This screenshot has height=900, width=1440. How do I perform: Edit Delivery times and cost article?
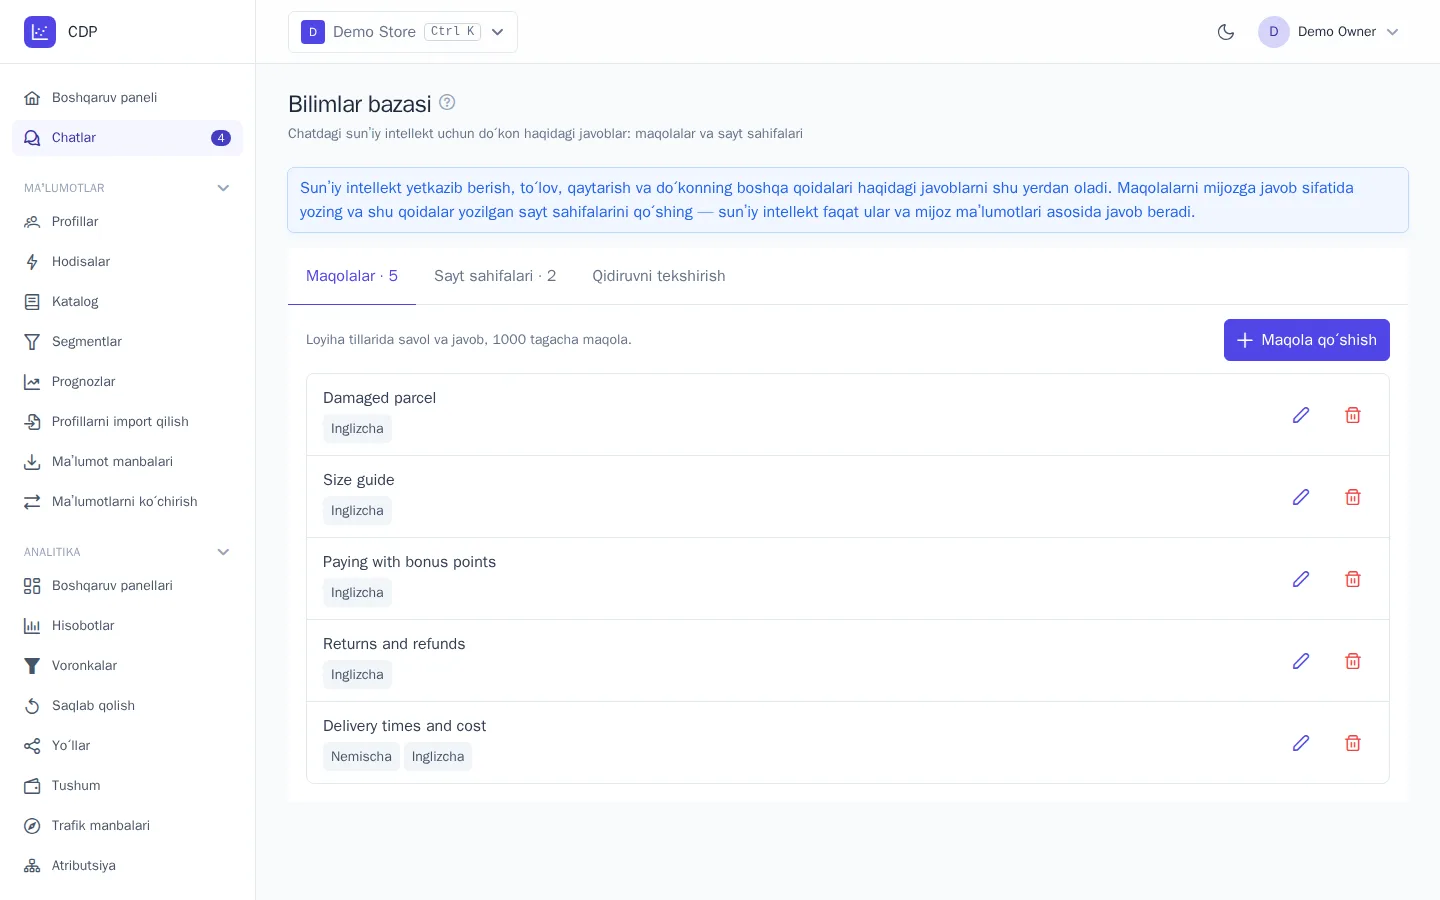[x=1301, y=743]
